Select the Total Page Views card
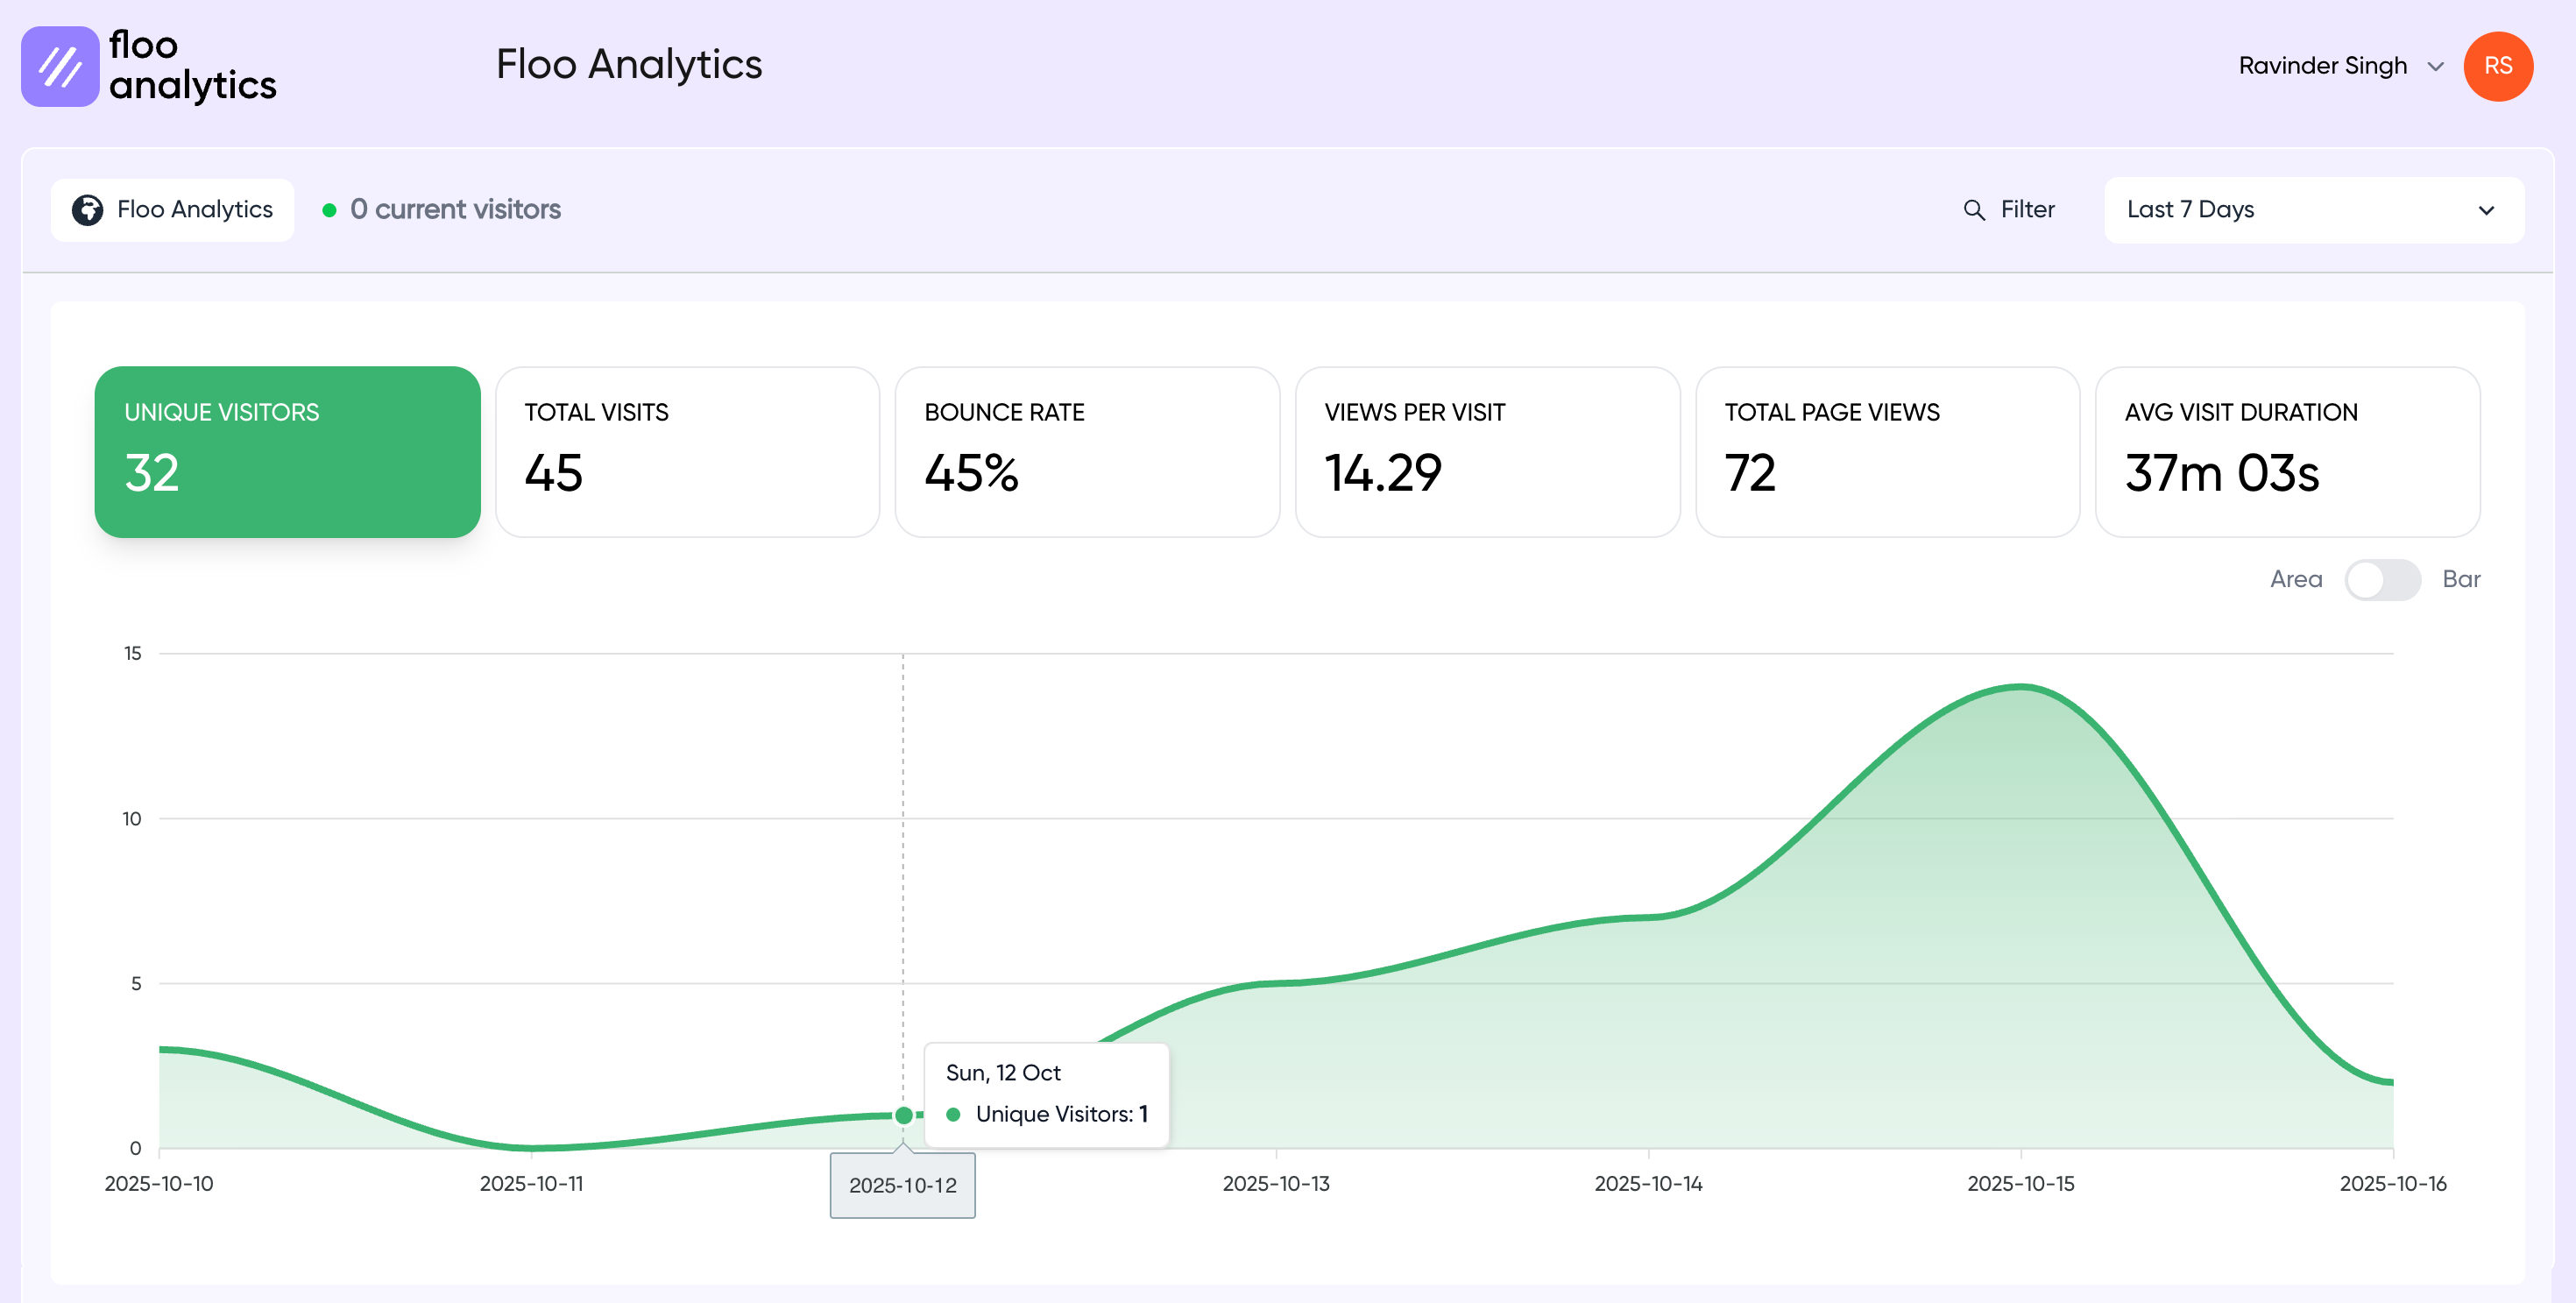The height and width of the screenshot is (1303, 2576). click(x=1887, y=452)
